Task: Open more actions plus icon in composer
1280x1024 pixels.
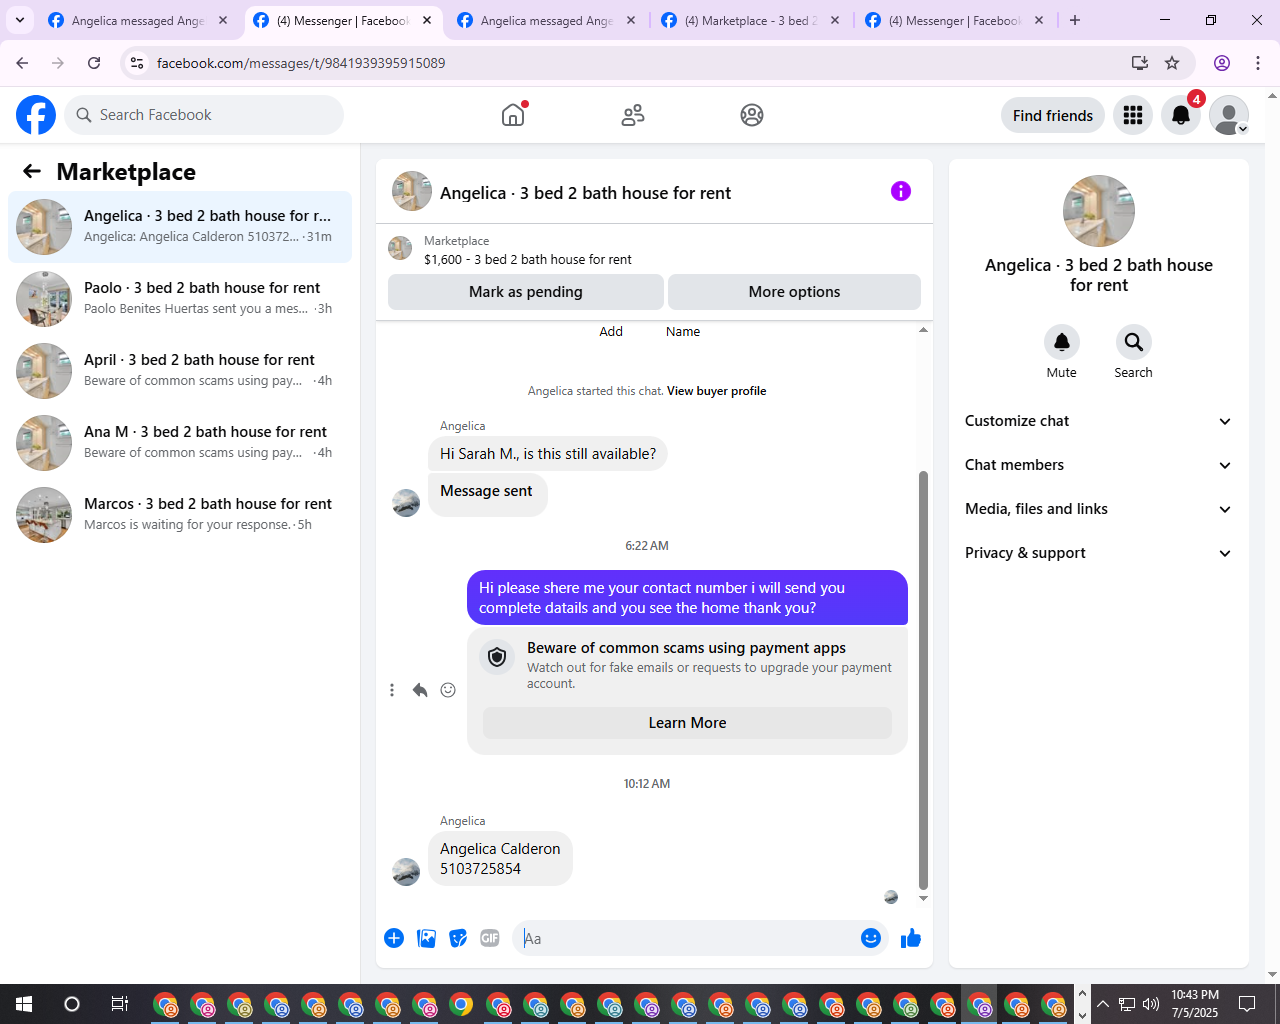Action: click(x=394, y=938)
